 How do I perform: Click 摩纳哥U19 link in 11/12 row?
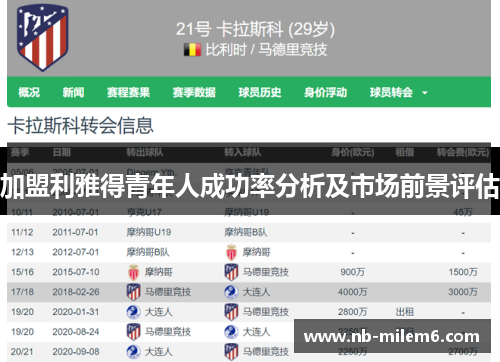point(149,232)
